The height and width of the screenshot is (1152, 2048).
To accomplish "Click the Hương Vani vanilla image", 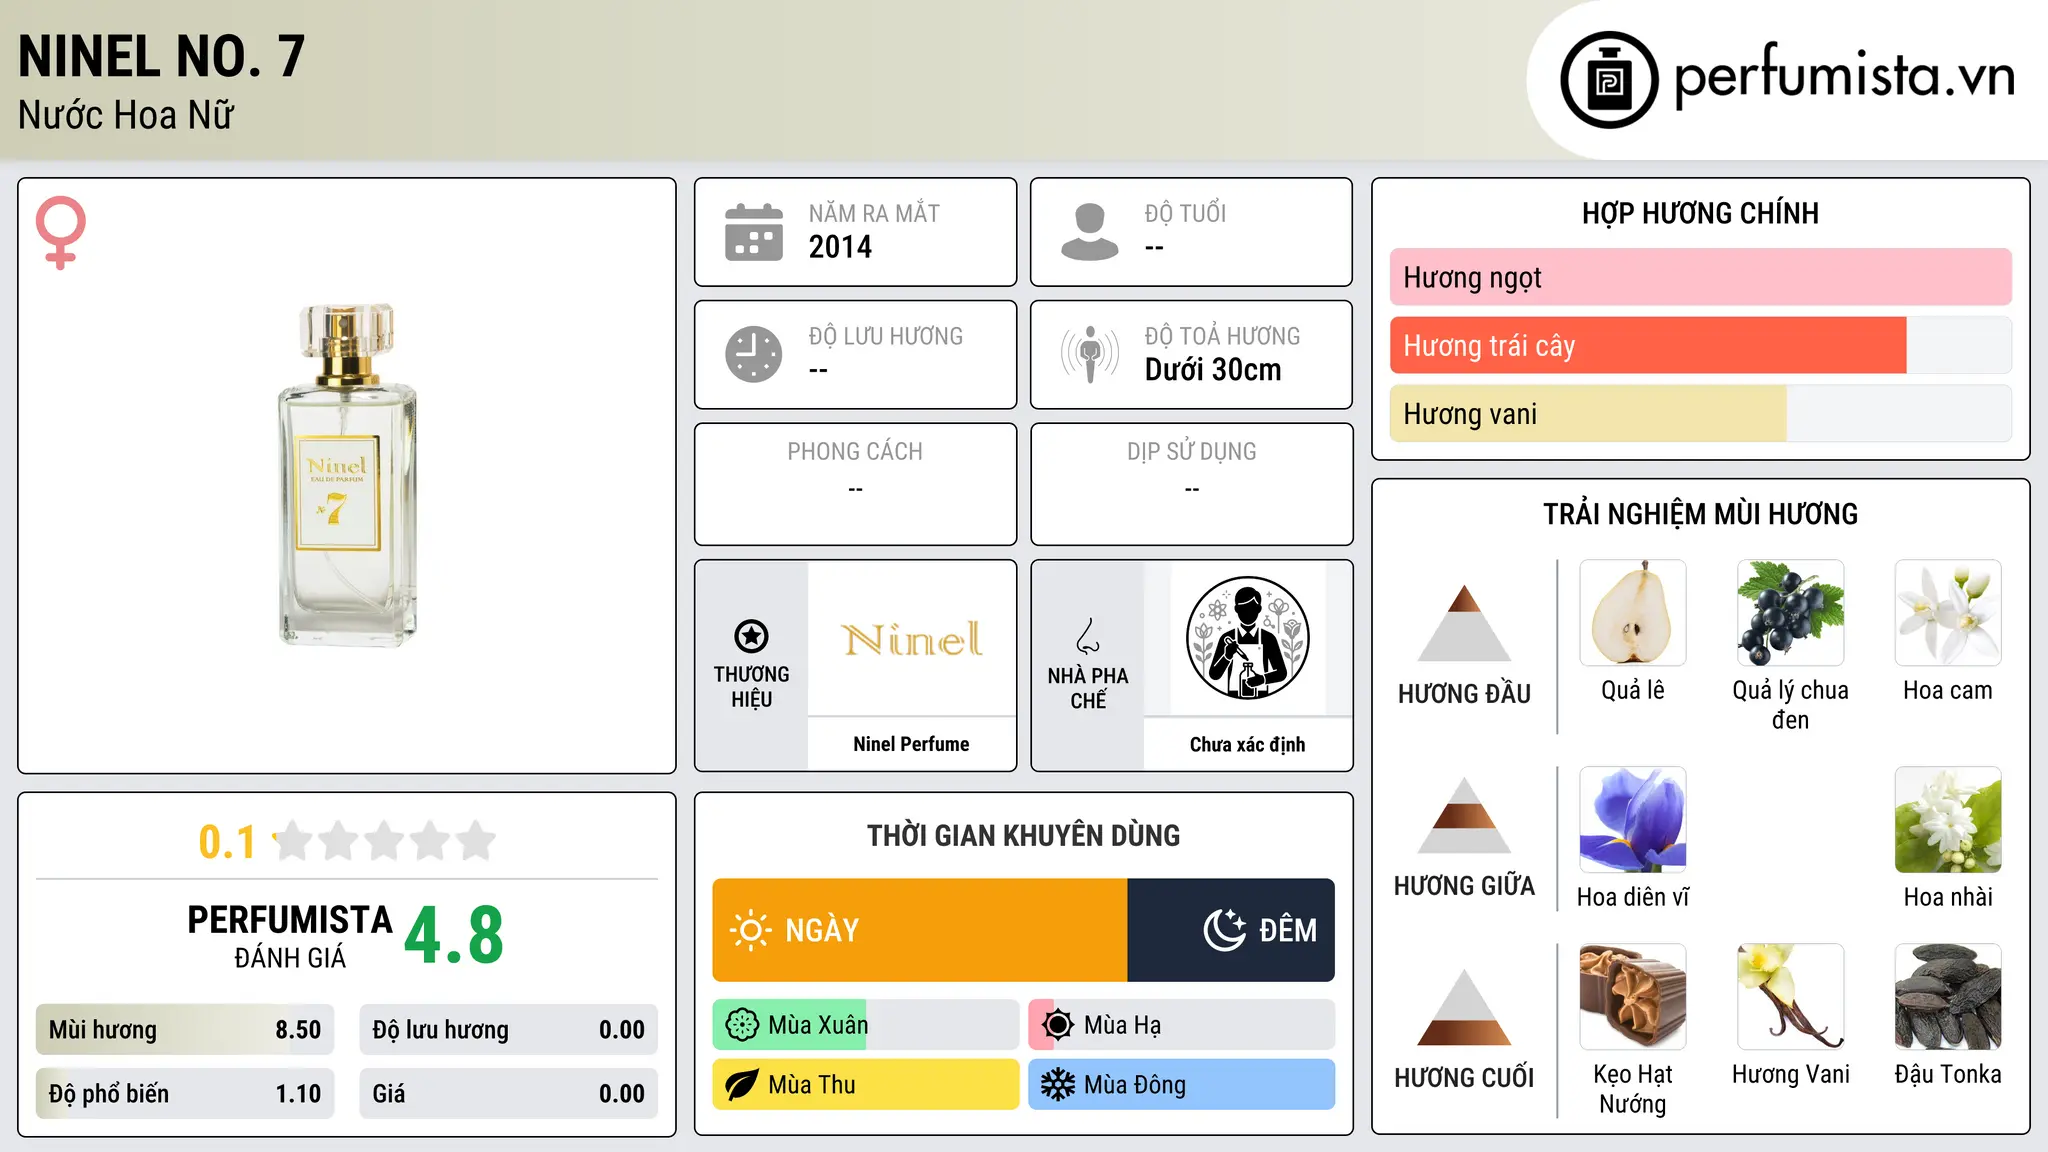I will pos(1791,997).
